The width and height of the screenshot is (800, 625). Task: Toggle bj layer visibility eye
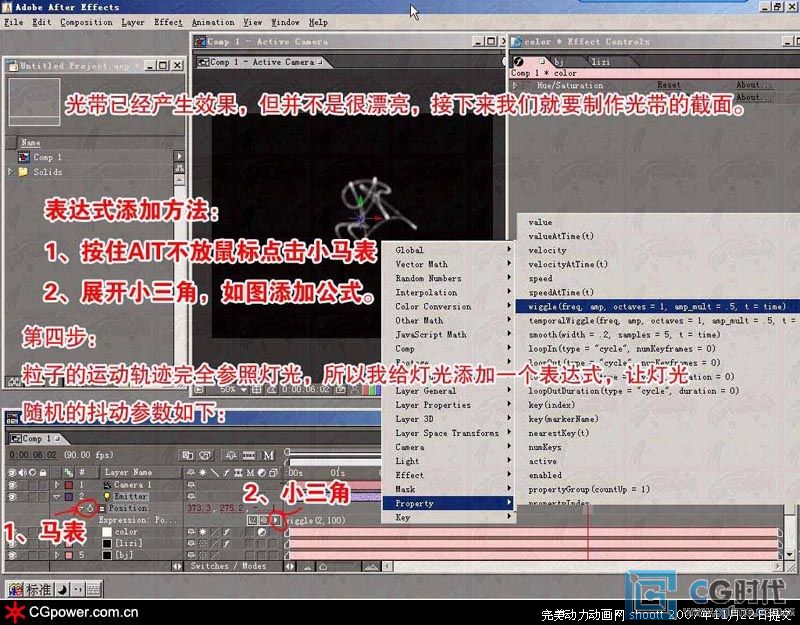pos(12,555)
